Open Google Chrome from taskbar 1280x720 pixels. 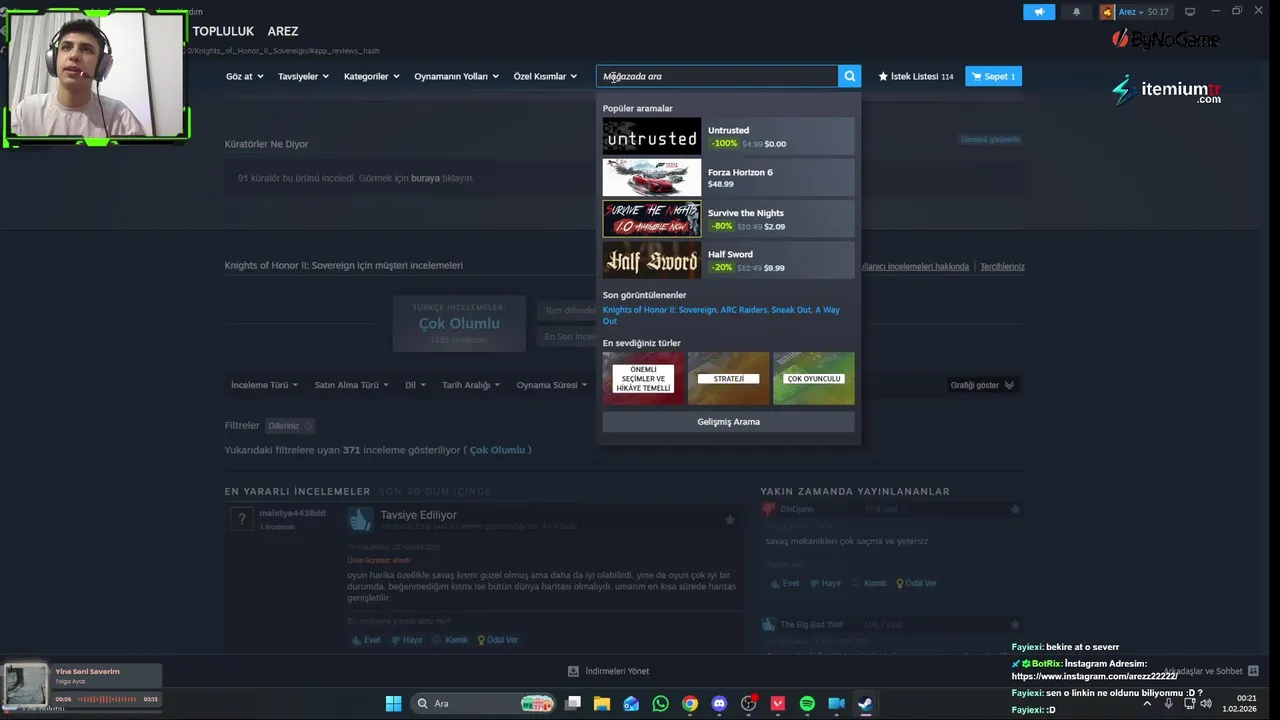tap(689, 703)
